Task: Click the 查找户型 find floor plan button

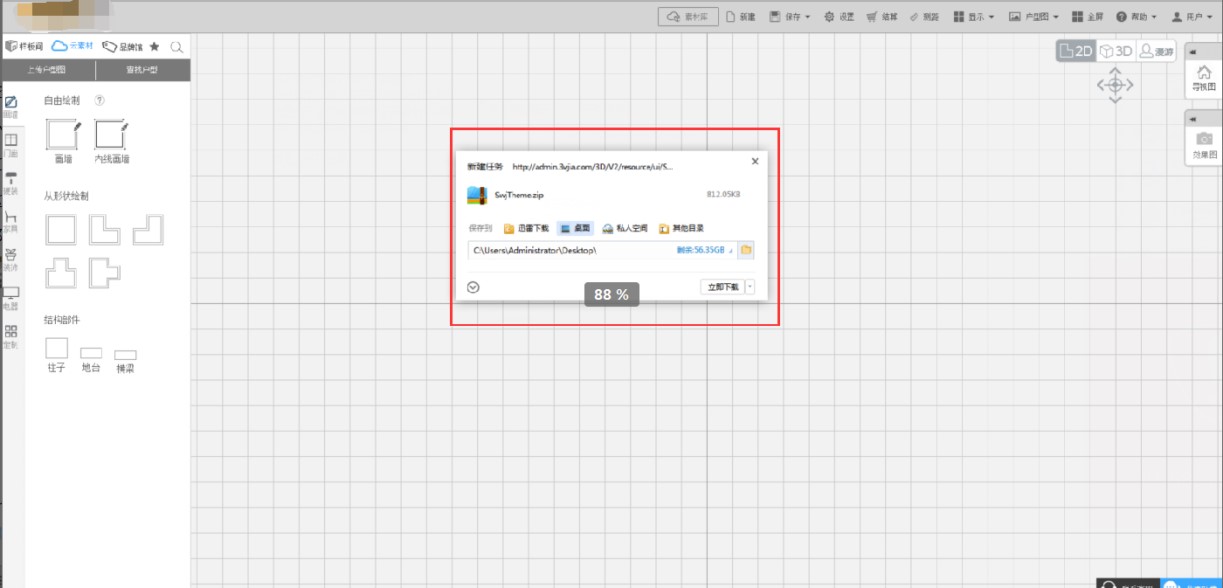Action: click(142, 70)
